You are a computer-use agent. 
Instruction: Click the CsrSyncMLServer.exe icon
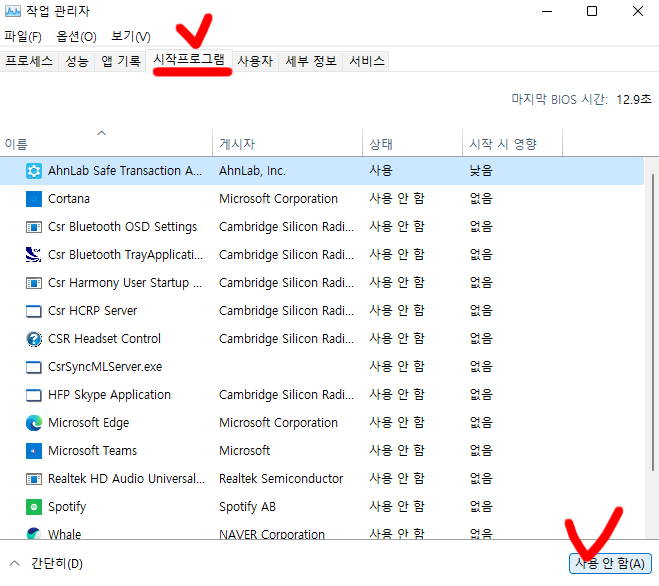[34, 367]
